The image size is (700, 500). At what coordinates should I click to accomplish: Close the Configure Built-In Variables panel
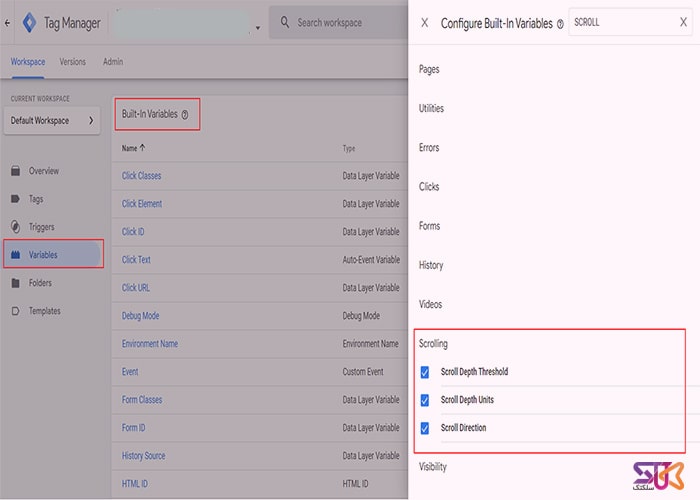pyautogui.click(x=425, y=22)
